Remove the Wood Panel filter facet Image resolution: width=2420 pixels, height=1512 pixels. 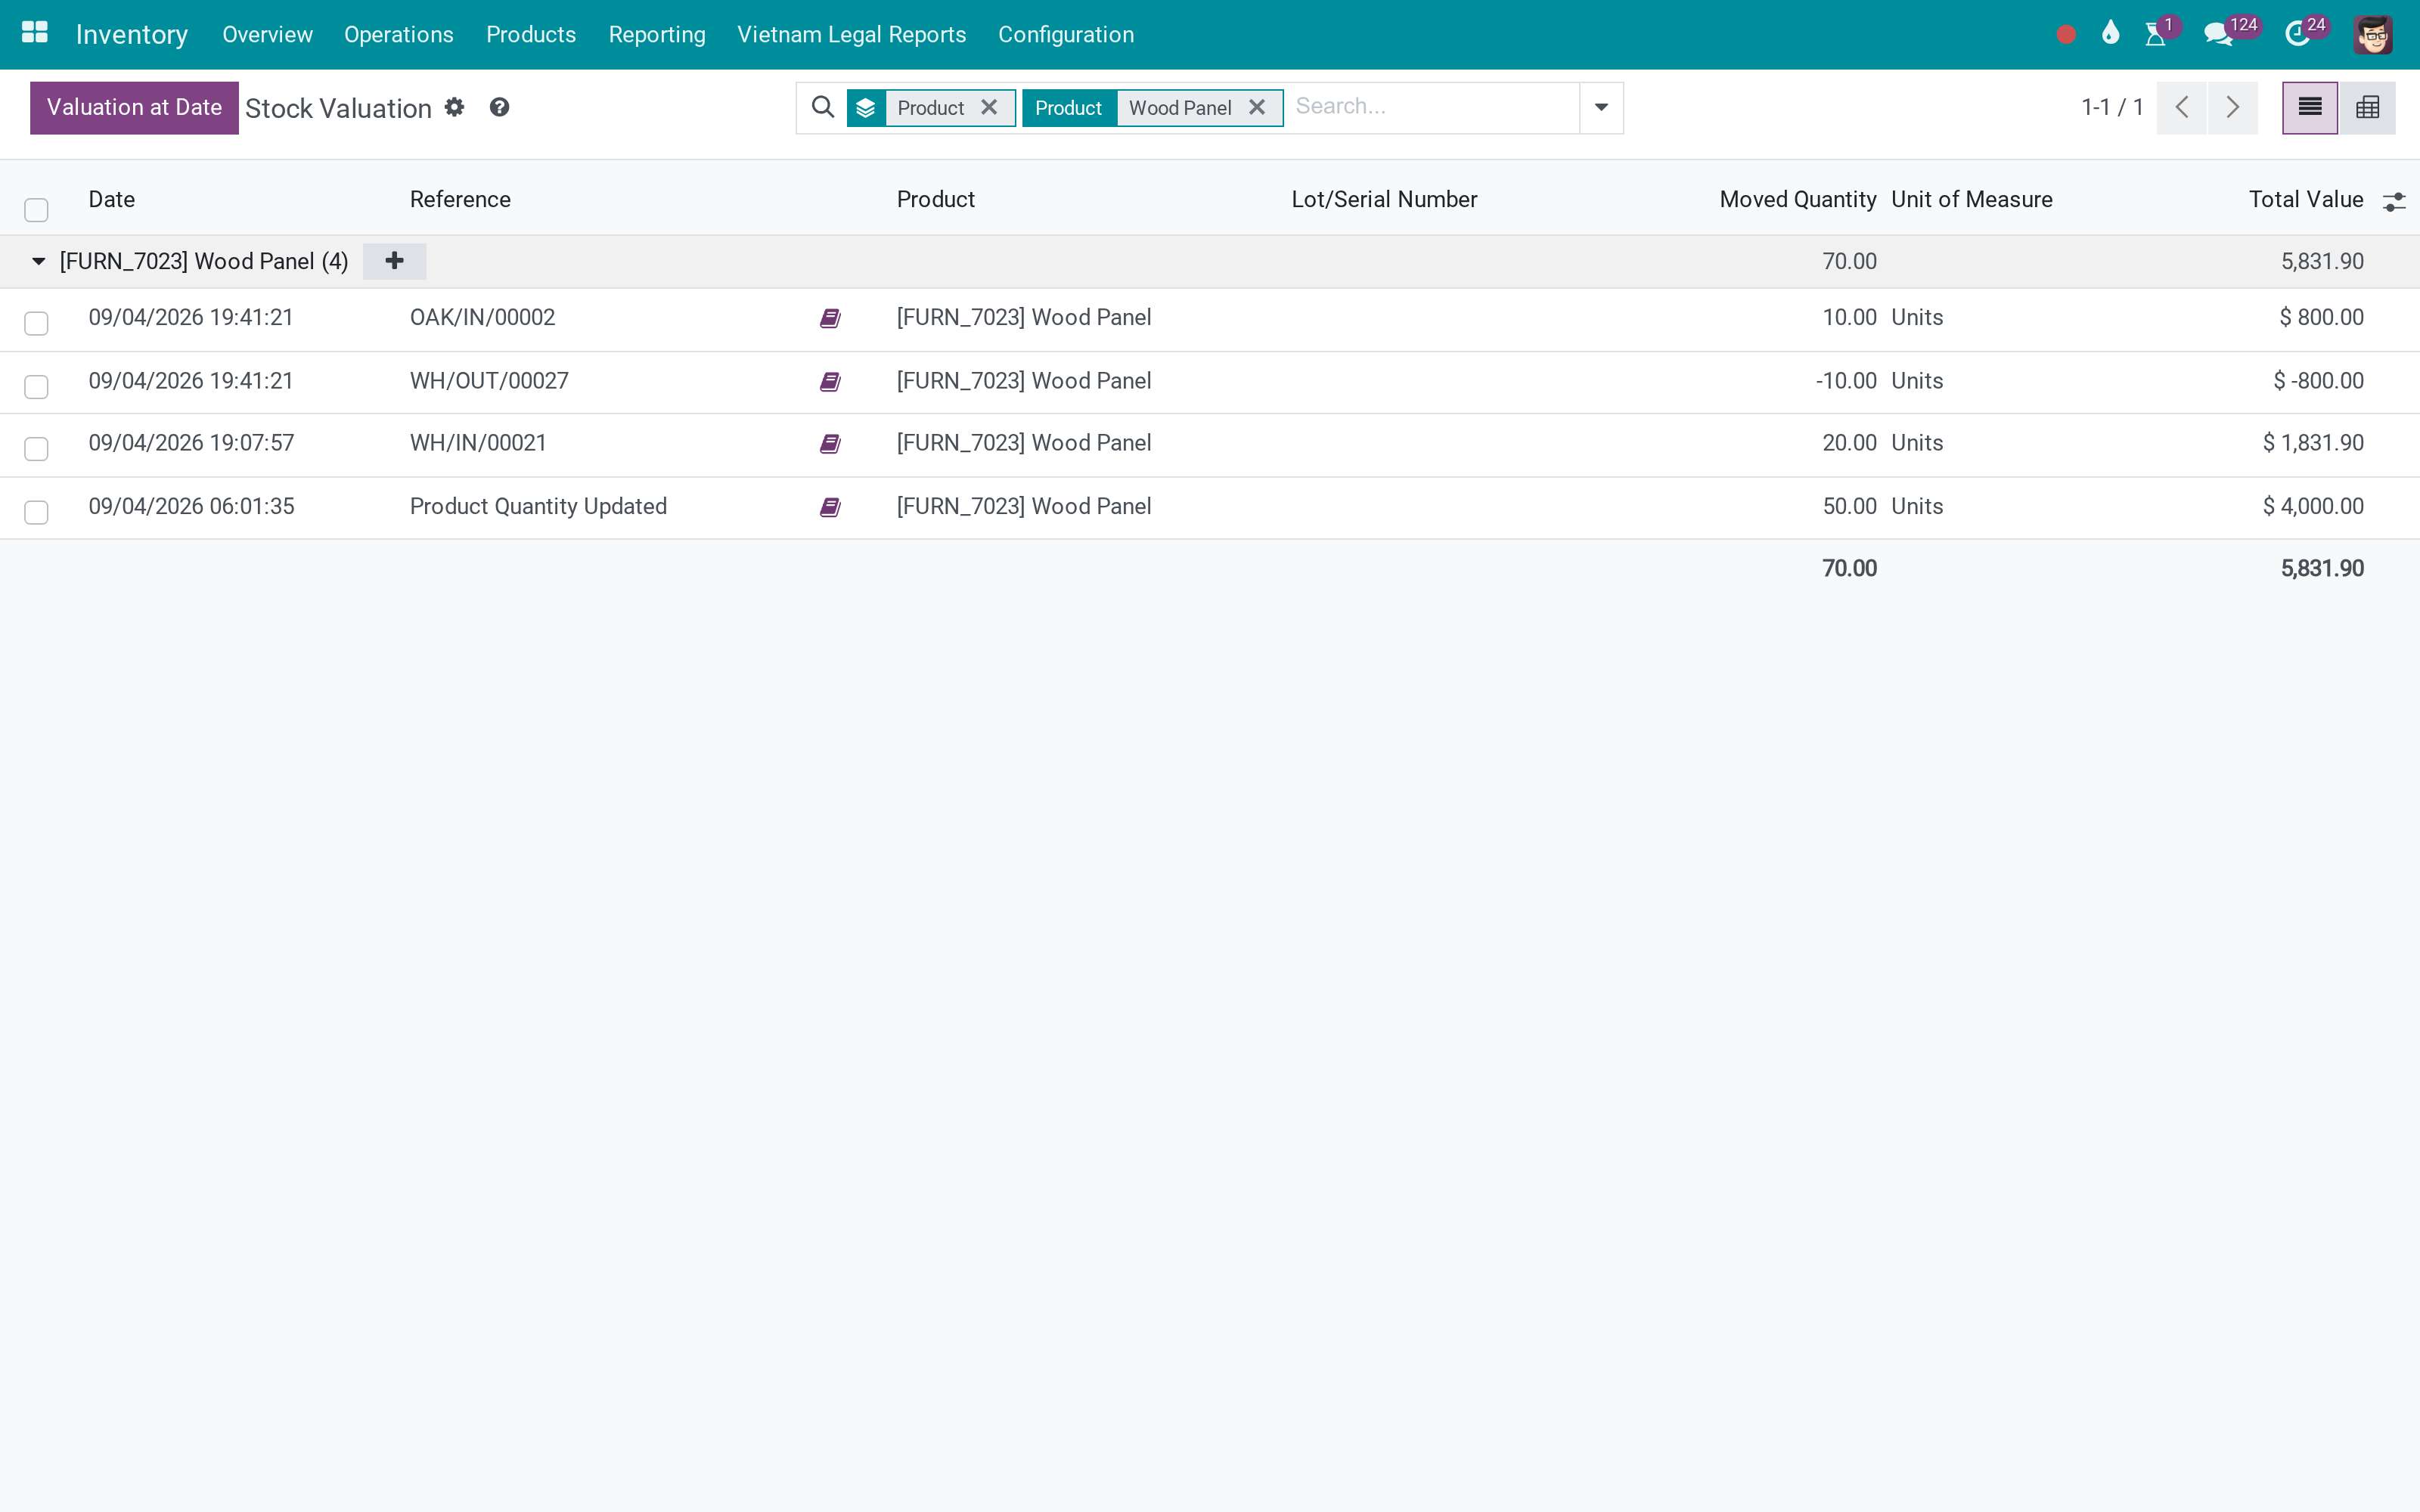pyautogui.click(x=1257, y=107)
